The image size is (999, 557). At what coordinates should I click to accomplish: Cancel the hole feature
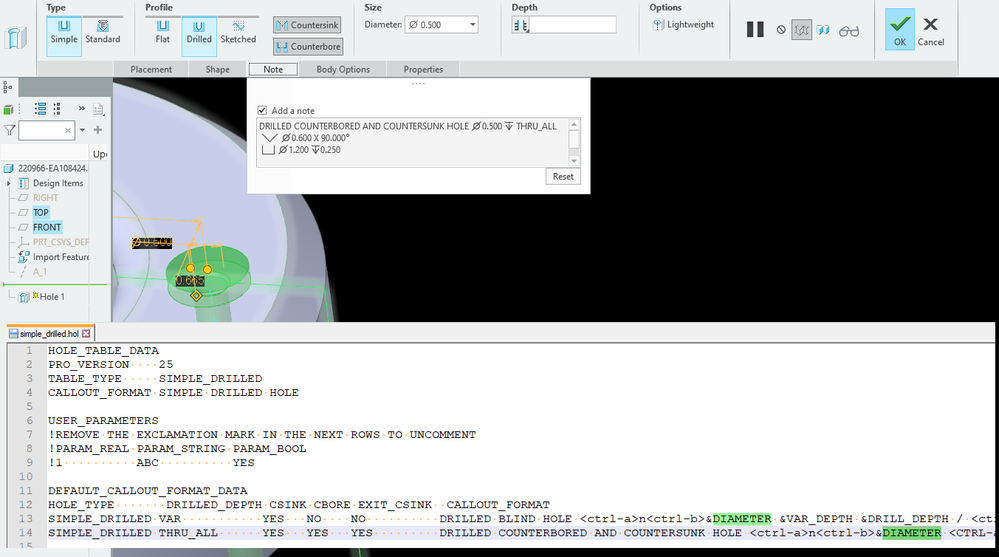coord(931,31)
